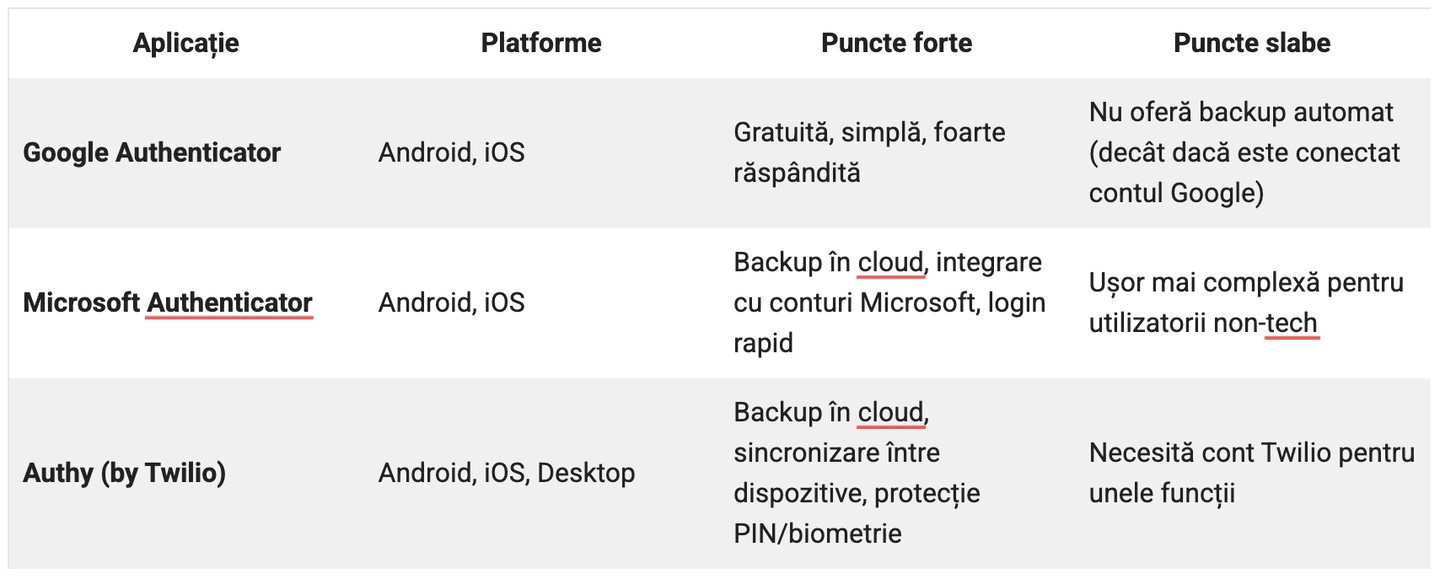The width and height of the screenshot is (1440, 578).
Task: Select the Puncte forte column header
Action: pos(896,43)
